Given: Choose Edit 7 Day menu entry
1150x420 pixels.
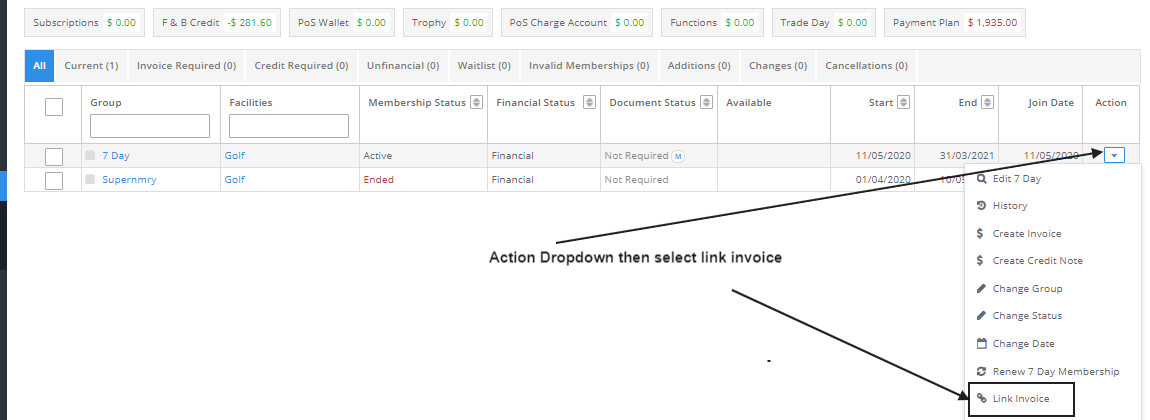Looking at the screenshot, I should [x=1017, y=178].
